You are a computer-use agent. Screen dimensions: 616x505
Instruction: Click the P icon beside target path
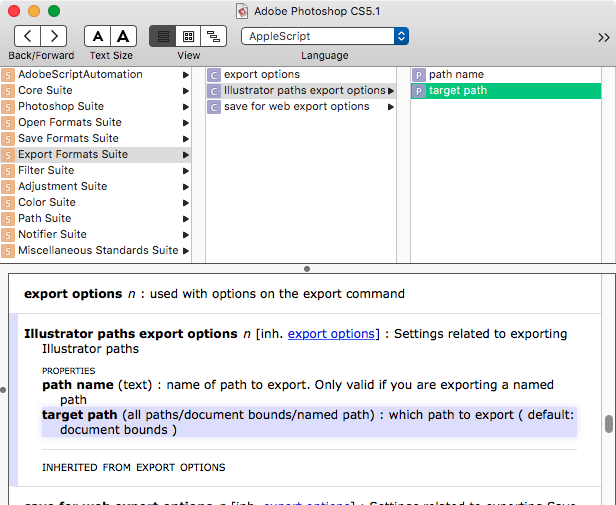[419, 91]
